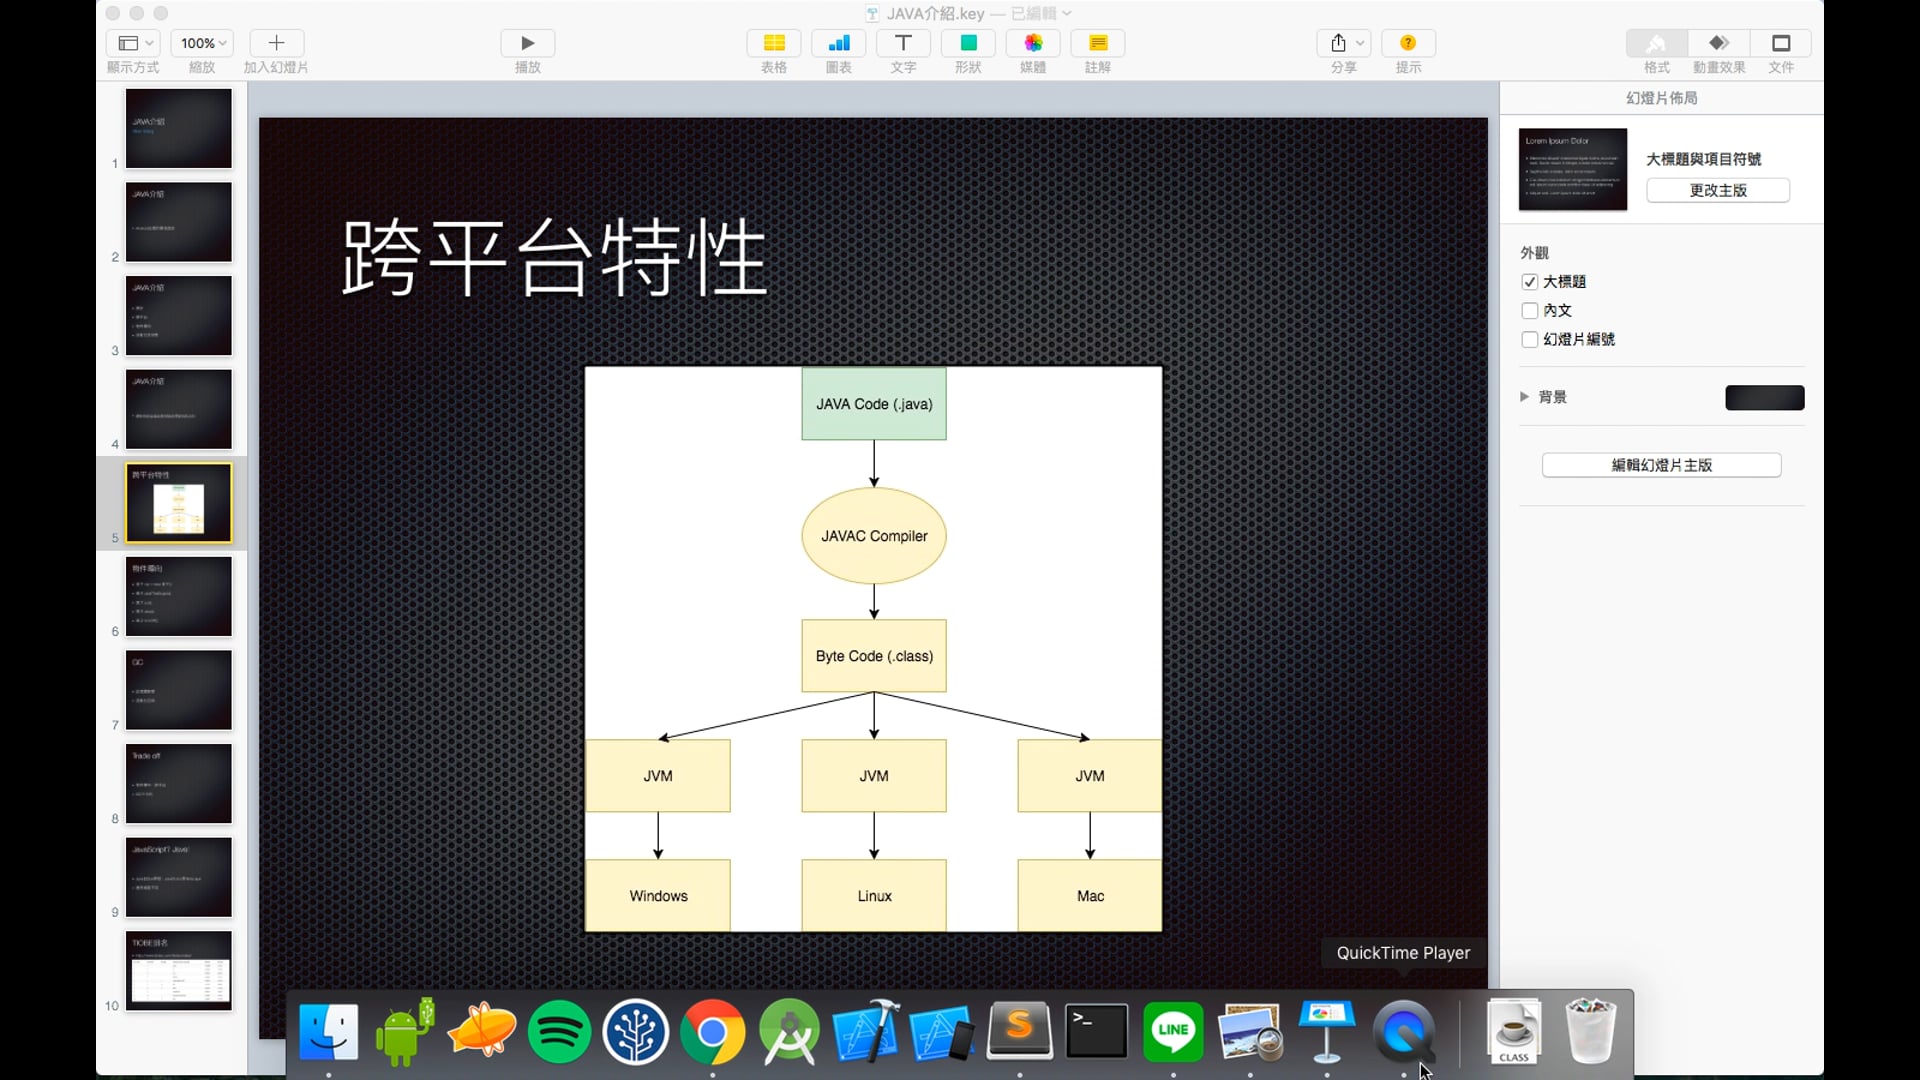Image resolution: width=1920 pixels, height=1080 pixels.
Task: Expand the 背景 disclosure triangle
Action: tap(1523, 396)
